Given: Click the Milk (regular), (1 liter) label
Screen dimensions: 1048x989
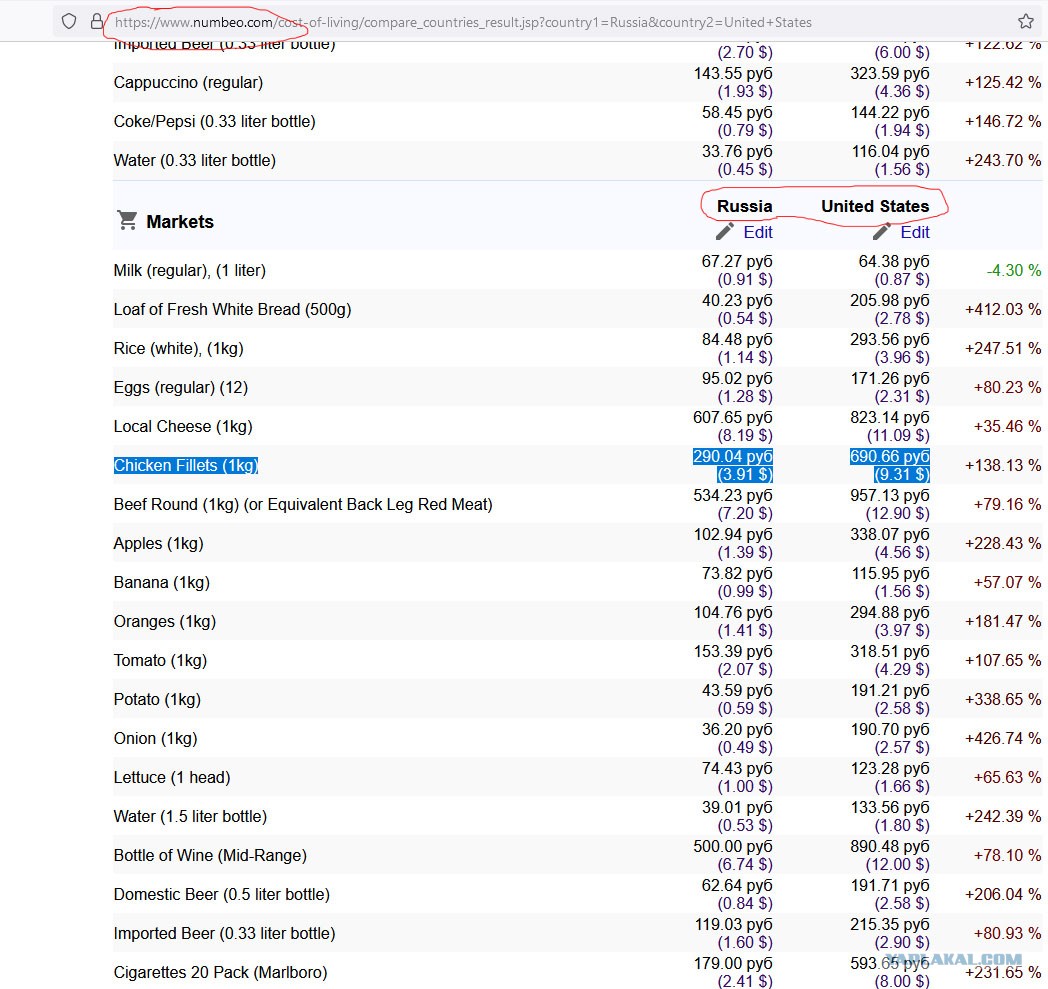Looking at the screenshot, I should click(x=190, y=270).
